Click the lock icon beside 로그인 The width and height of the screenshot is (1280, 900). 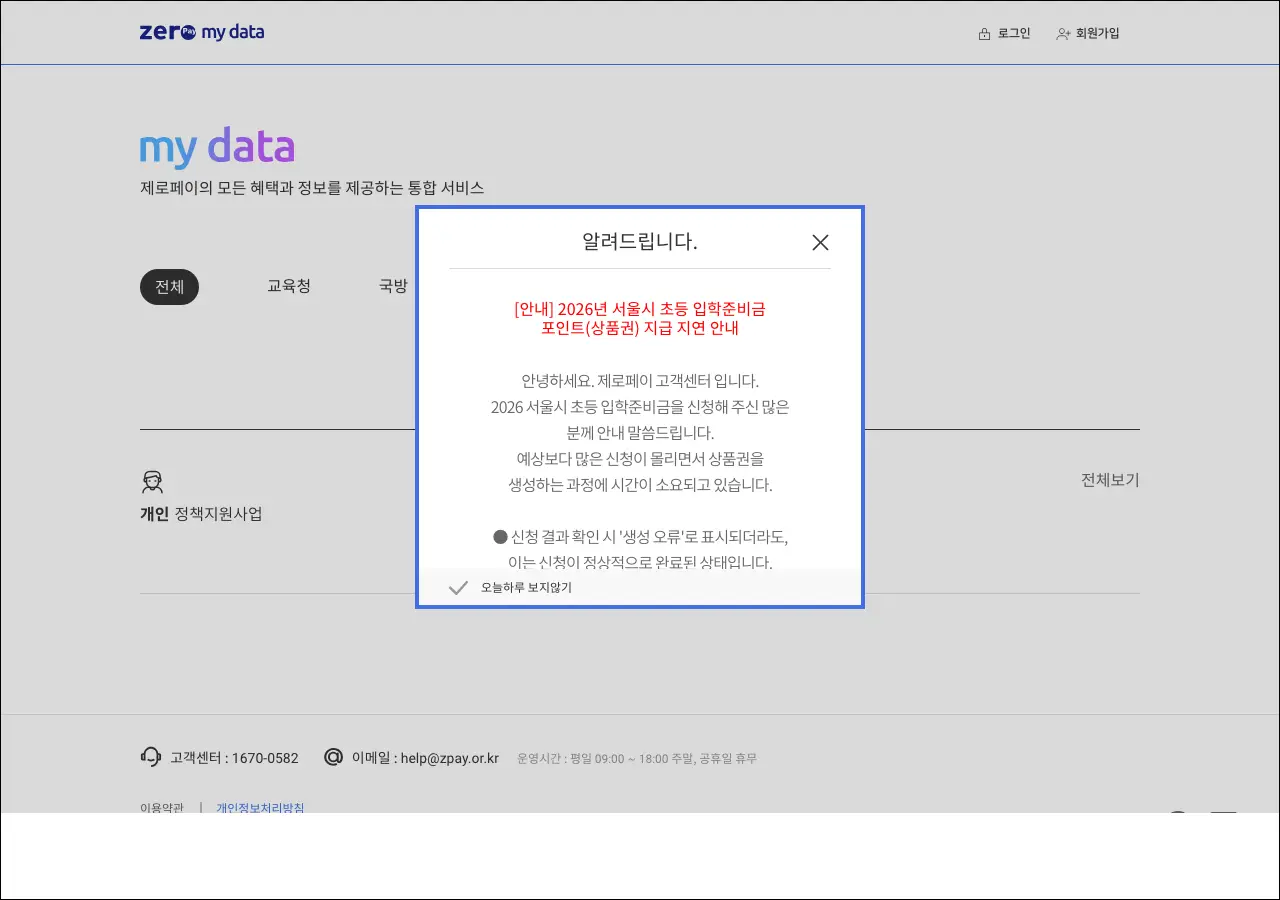[x=984, y=34]
